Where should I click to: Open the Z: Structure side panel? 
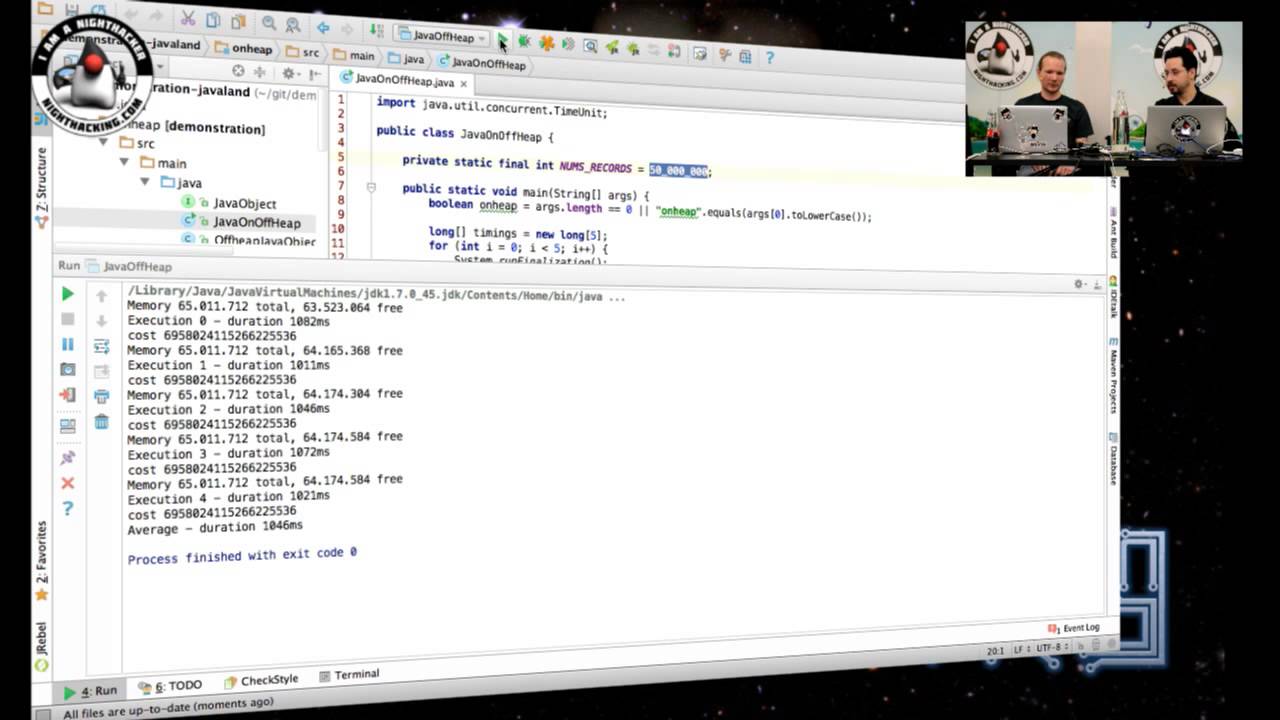42,187
